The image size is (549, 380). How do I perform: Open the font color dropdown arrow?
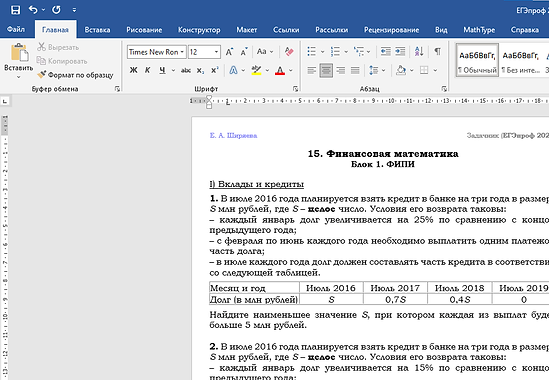click(x=291, y=70)
